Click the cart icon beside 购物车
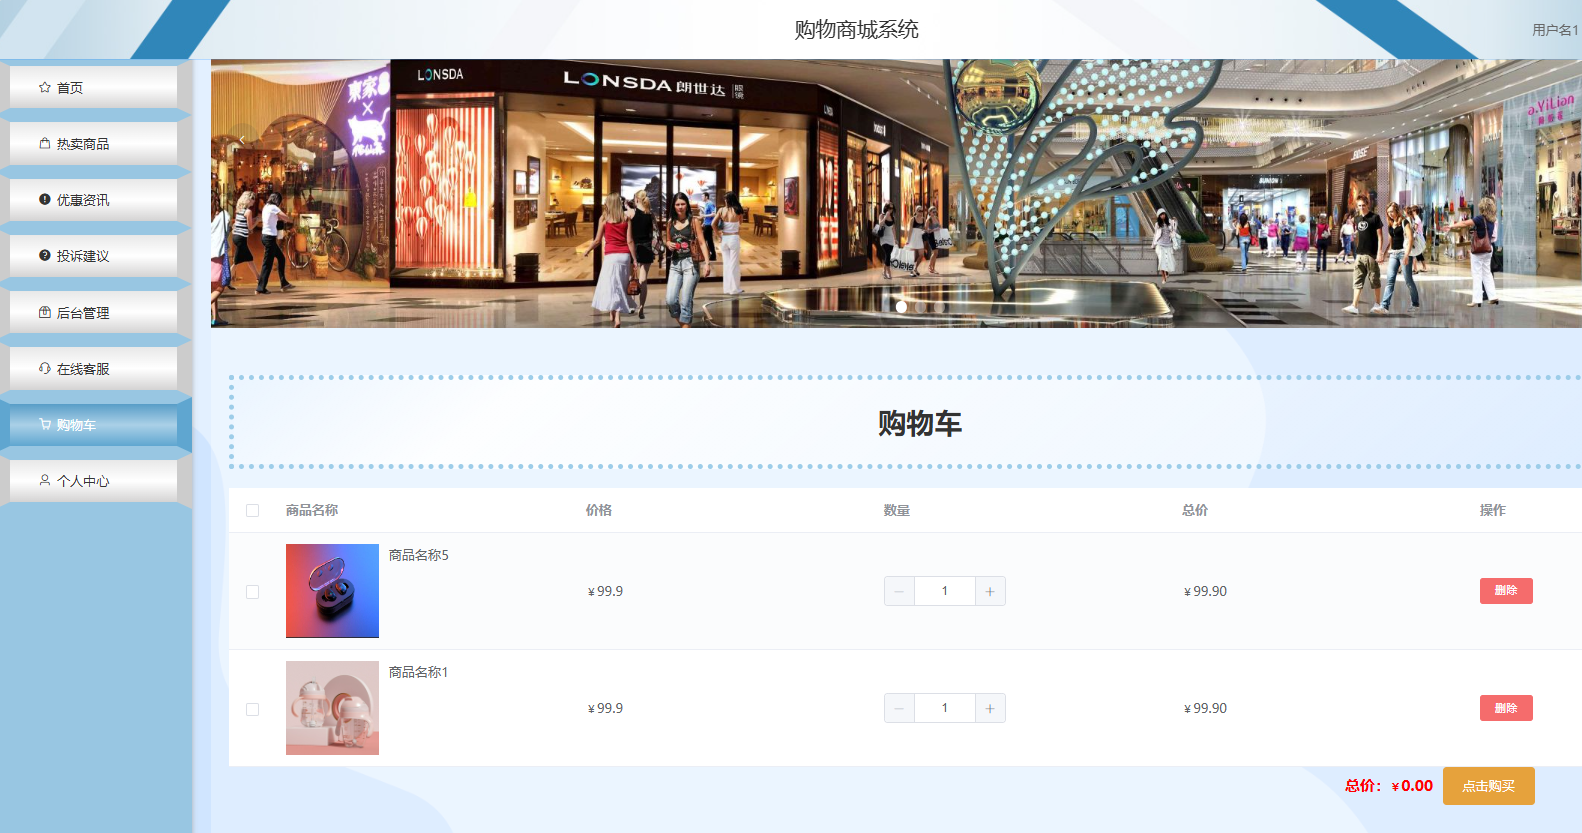Screen dimensions: 1582x833 [x=45, y=424]
